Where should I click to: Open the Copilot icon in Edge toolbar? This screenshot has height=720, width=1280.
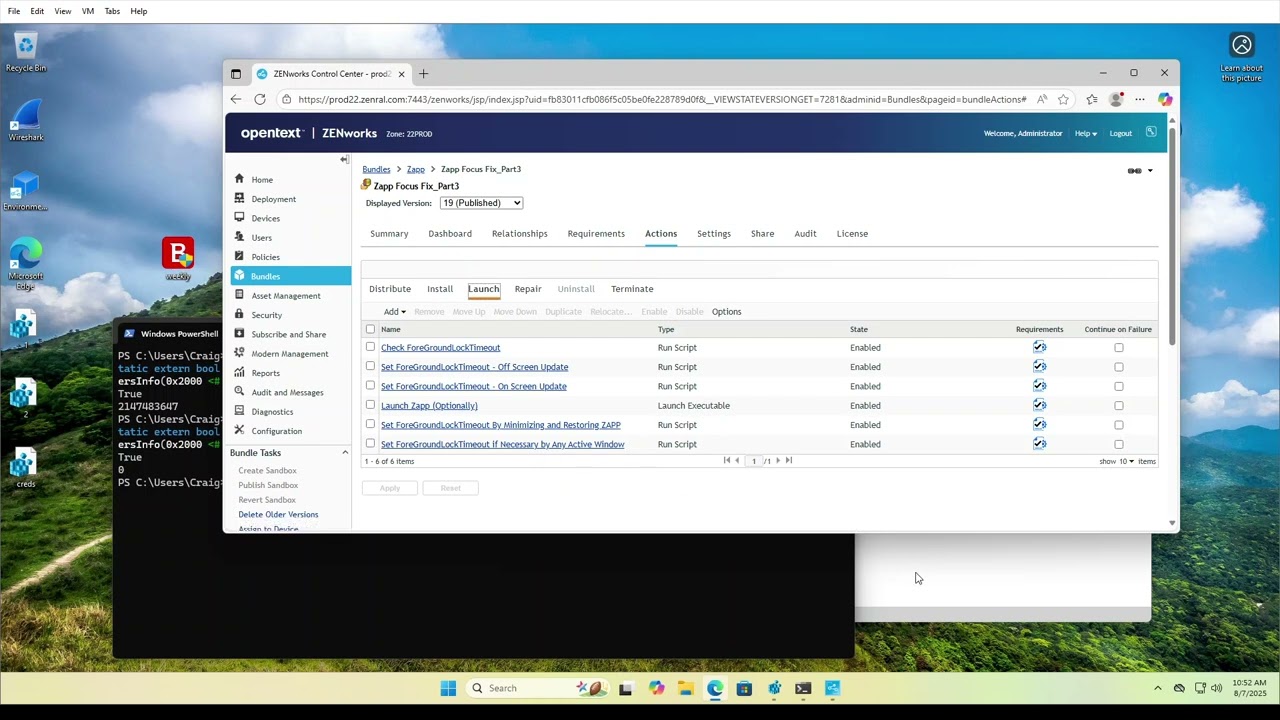coord(1165,99)
